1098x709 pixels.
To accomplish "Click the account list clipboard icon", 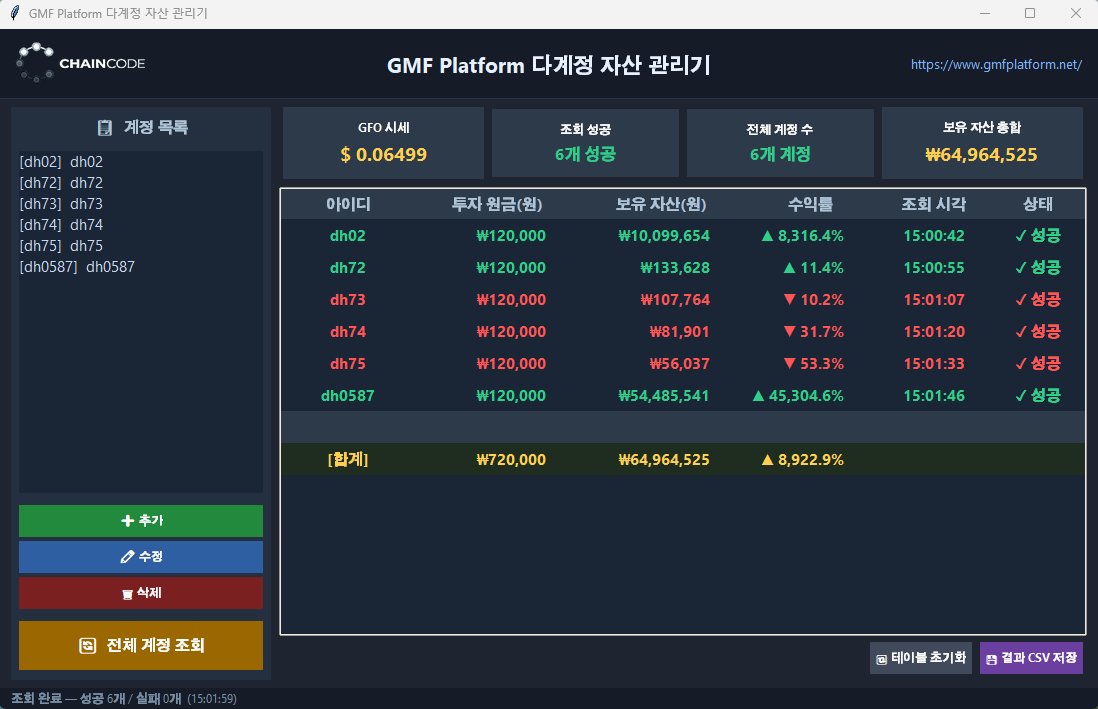I will 105,128.
